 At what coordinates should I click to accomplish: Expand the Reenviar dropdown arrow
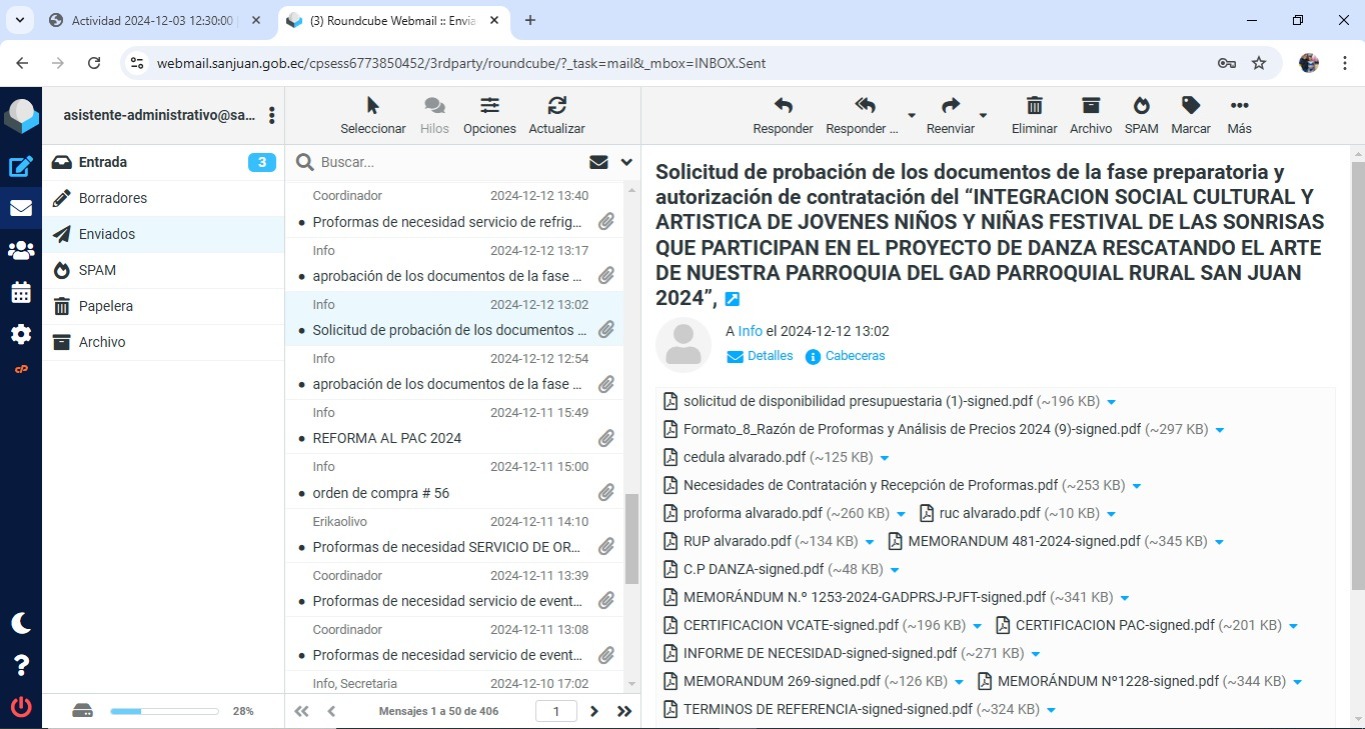tap(983, 116)
